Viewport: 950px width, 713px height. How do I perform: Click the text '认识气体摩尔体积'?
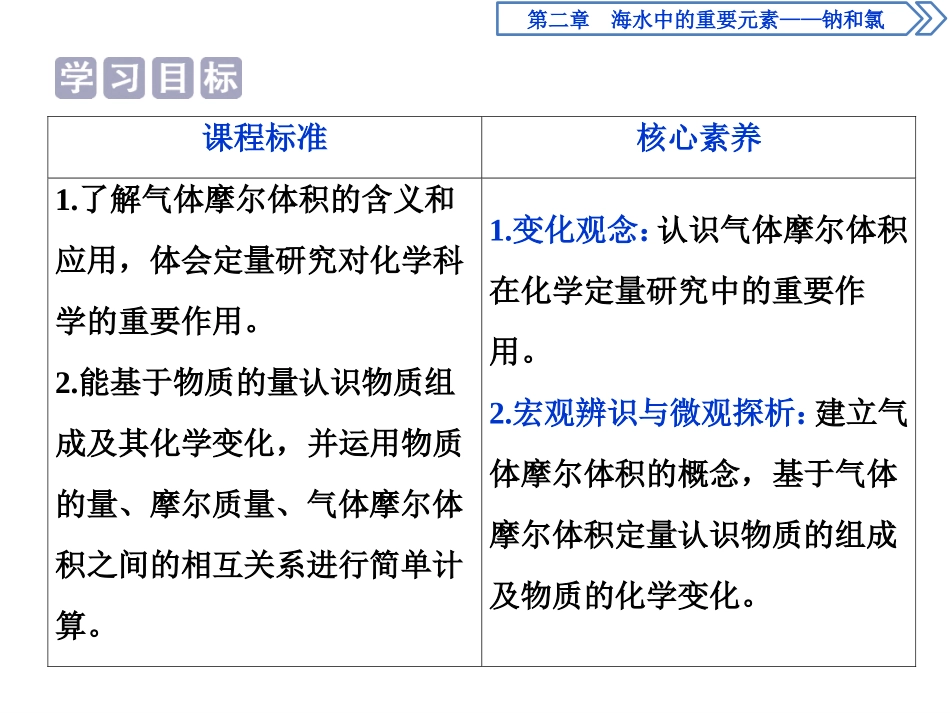point(783,230)
